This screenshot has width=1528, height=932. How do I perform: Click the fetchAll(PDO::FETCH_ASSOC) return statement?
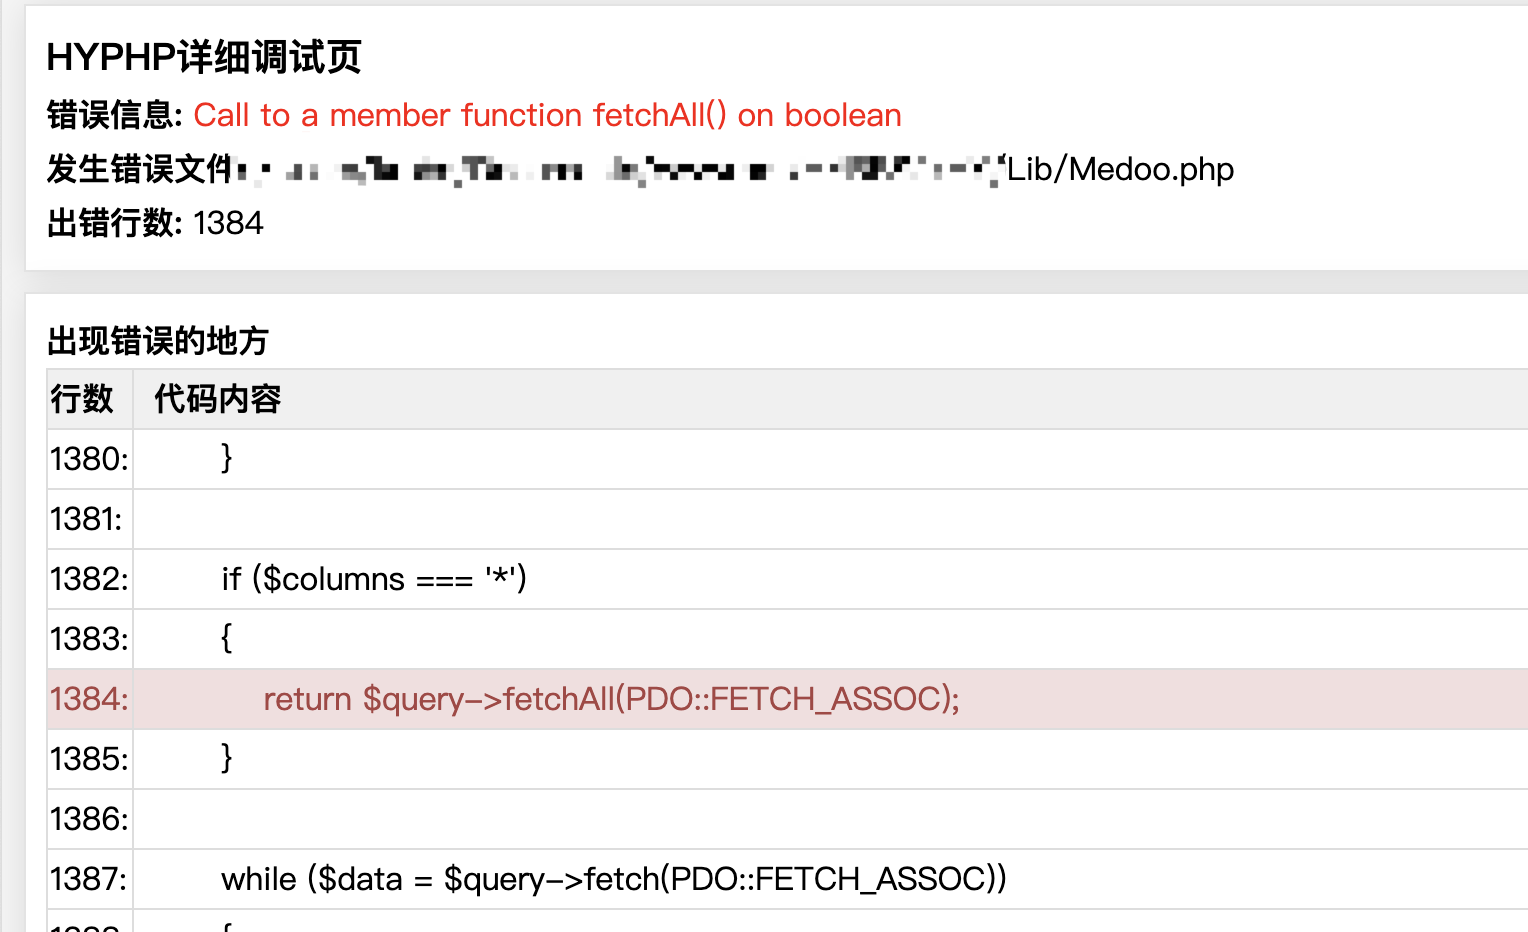(611, 699)
